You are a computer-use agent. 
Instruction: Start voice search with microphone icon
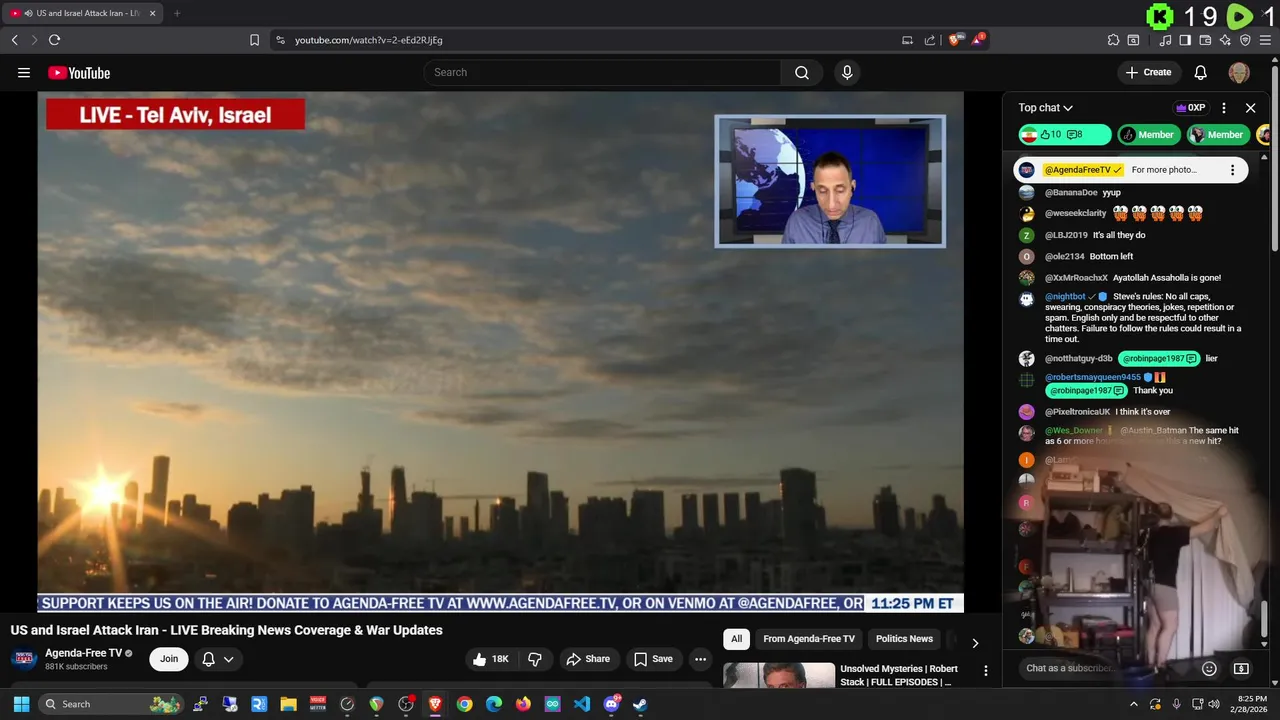click(x=847, y=73)
